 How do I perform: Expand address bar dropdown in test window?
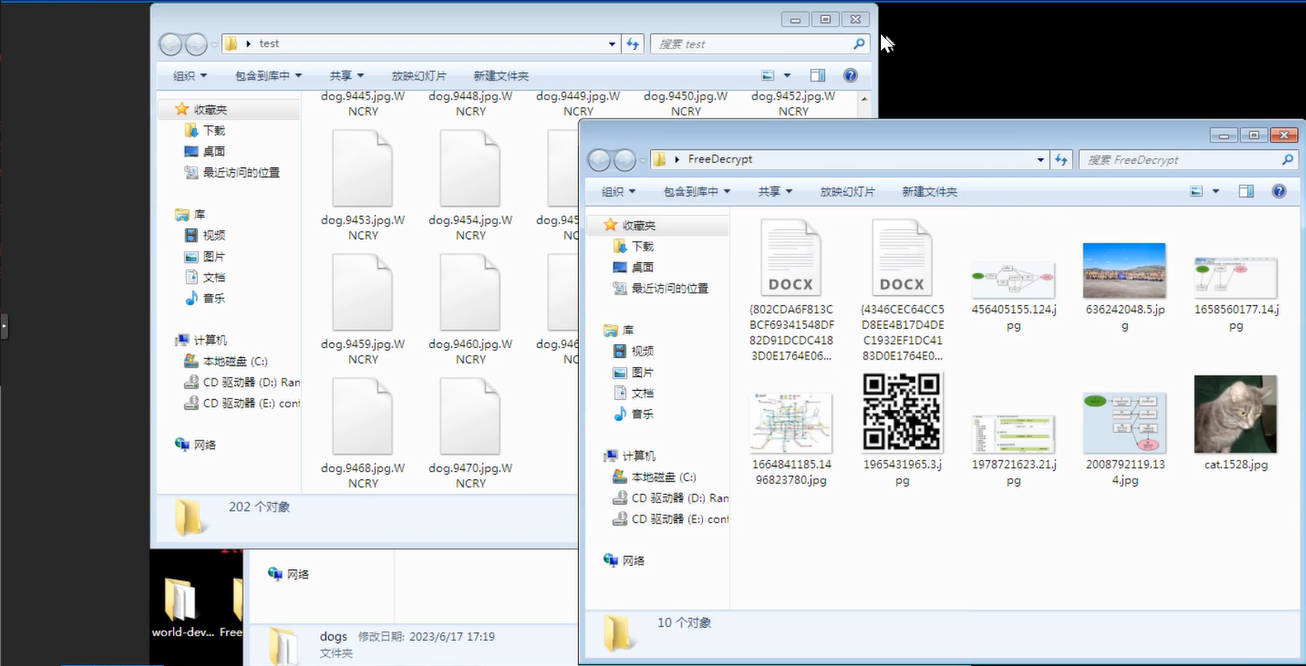(612, 44)
